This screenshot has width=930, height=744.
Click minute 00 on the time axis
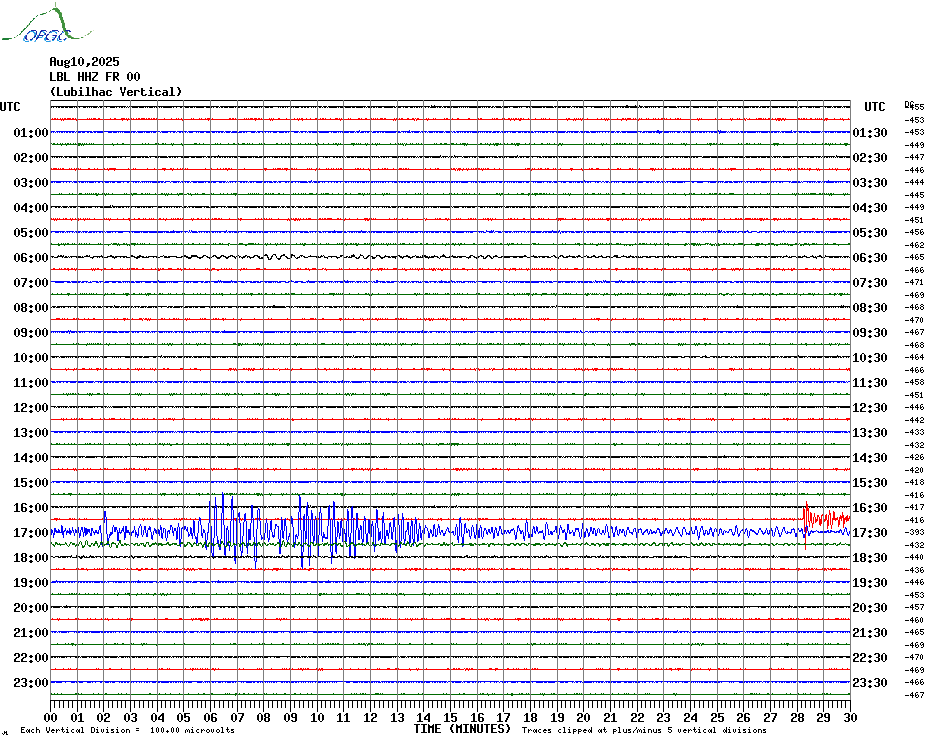click(51, 717)
